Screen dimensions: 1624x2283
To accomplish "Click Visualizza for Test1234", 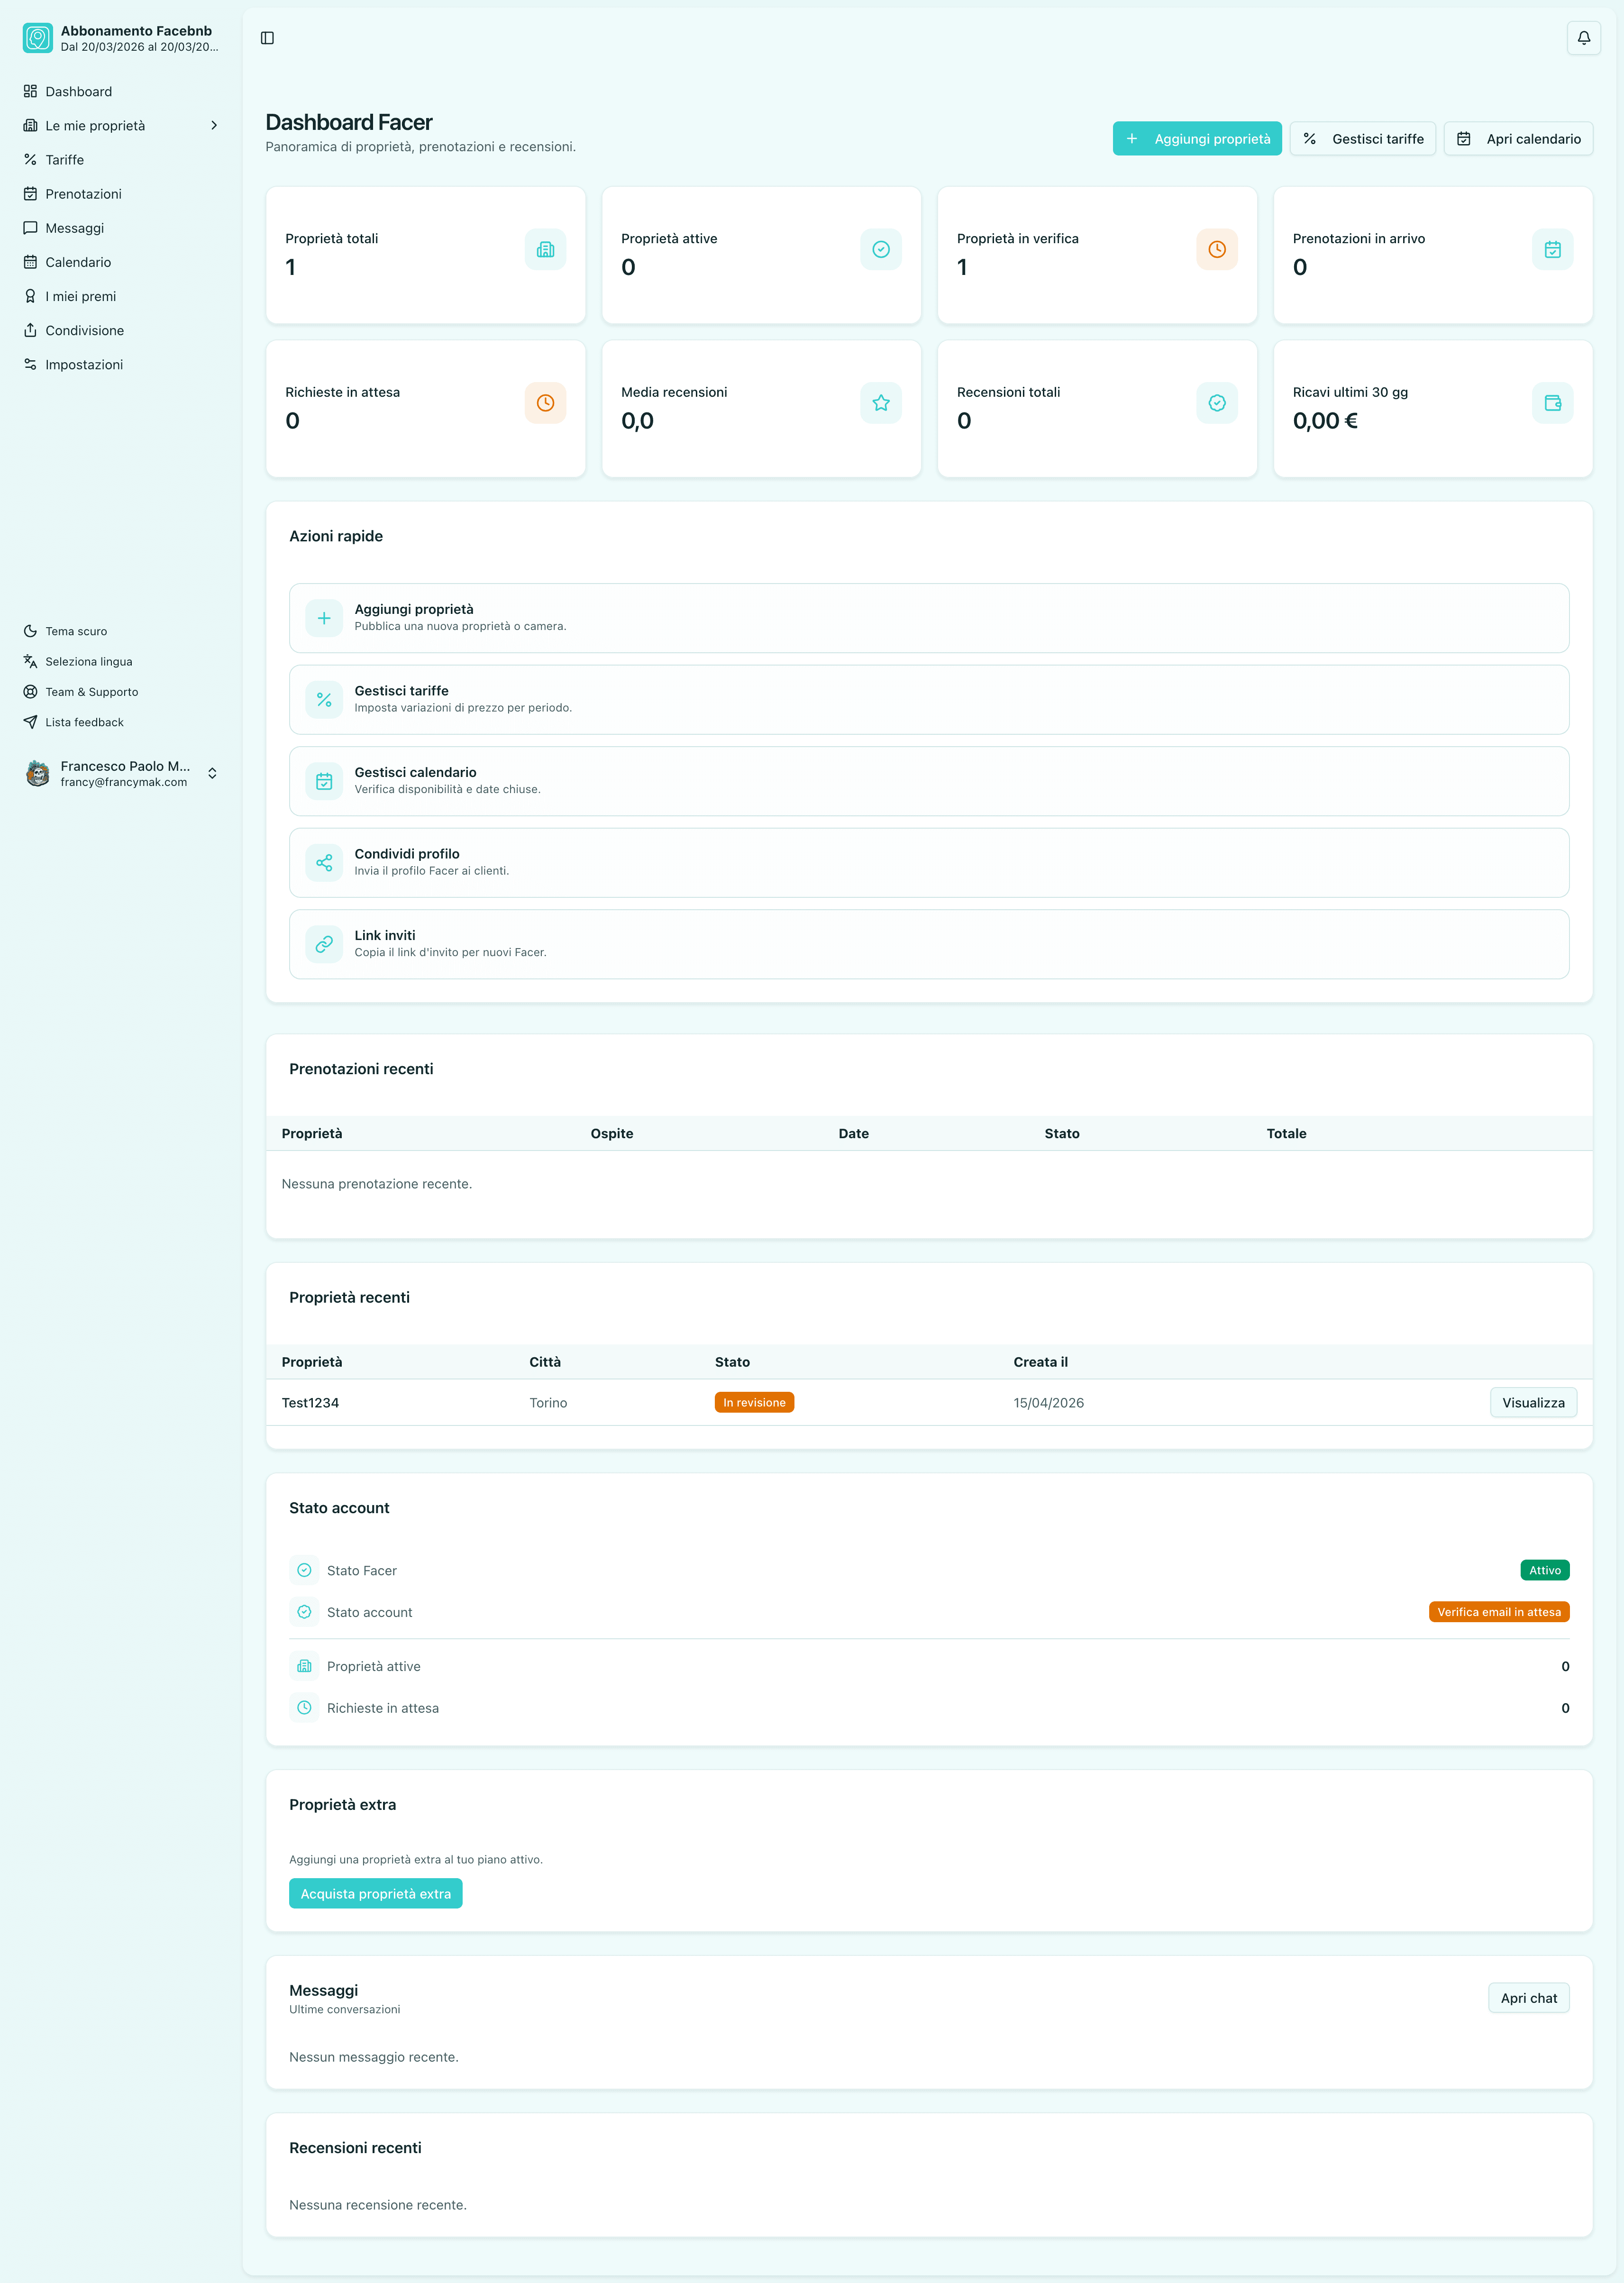I will coord(1533,1403).
